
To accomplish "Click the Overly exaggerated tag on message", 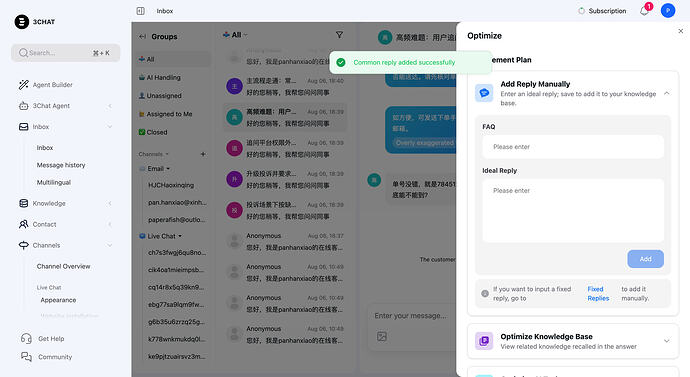I will (424, 143).
